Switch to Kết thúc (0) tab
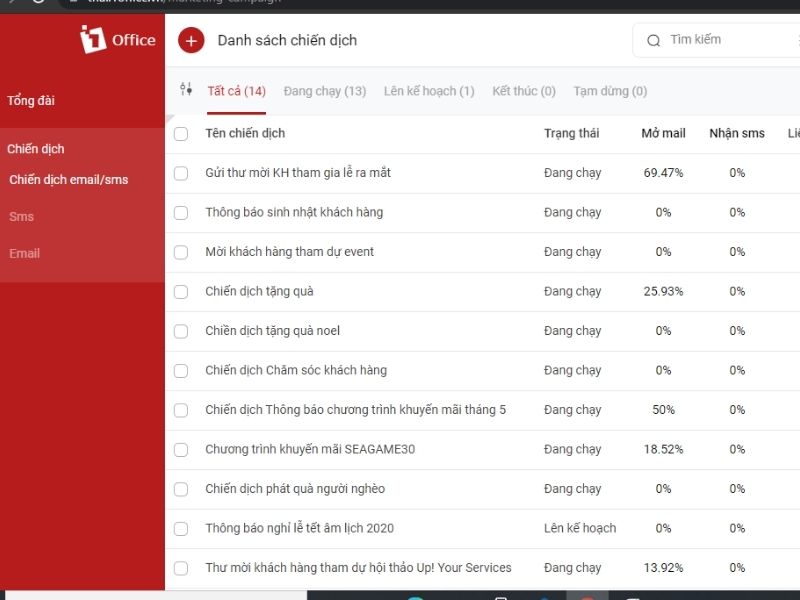 pos(524,91)
